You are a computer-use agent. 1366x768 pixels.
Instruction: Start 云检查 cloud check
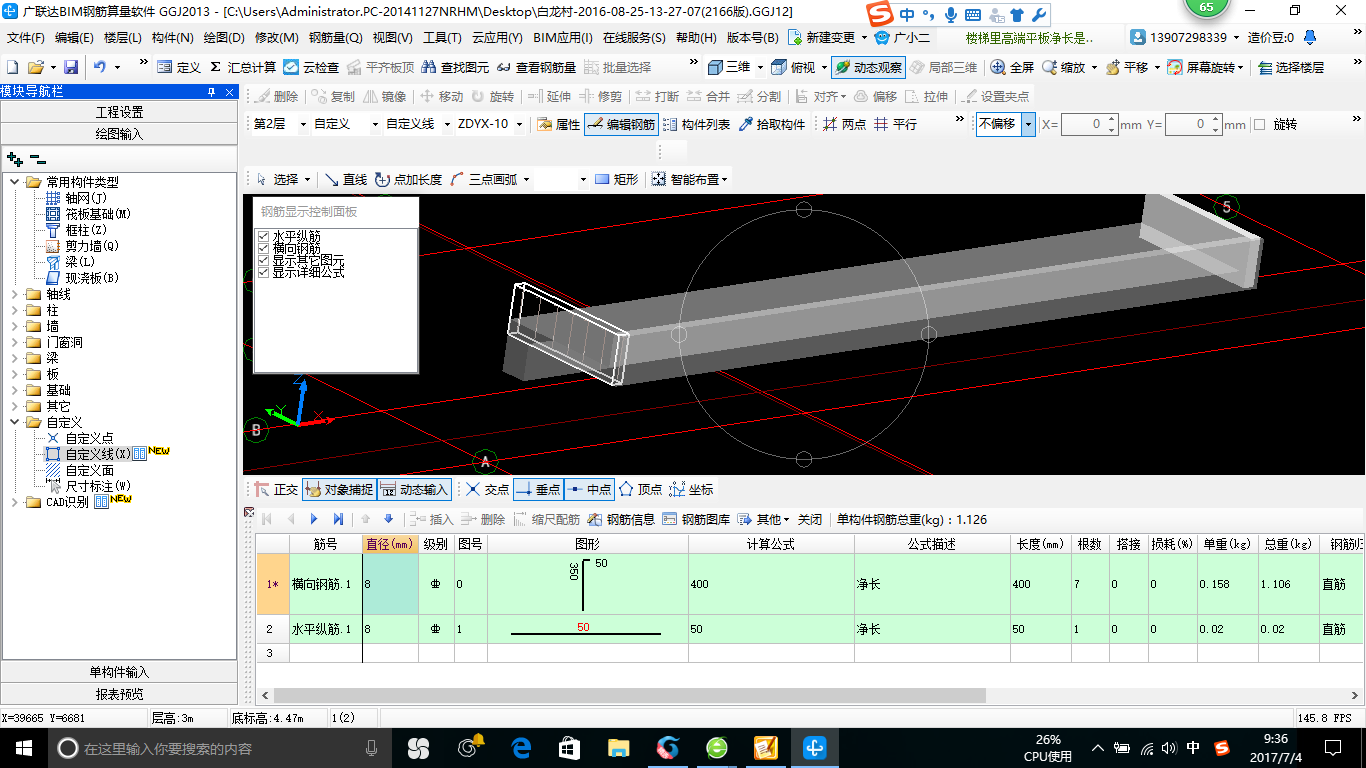point(311,67)
